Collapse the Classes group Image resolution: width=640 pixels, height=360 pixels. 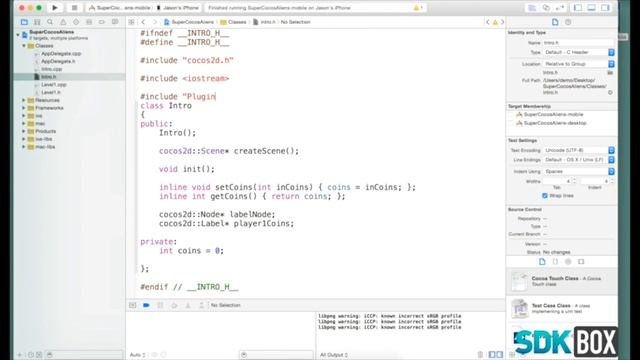pyautogui.click(x=24, y=46)
